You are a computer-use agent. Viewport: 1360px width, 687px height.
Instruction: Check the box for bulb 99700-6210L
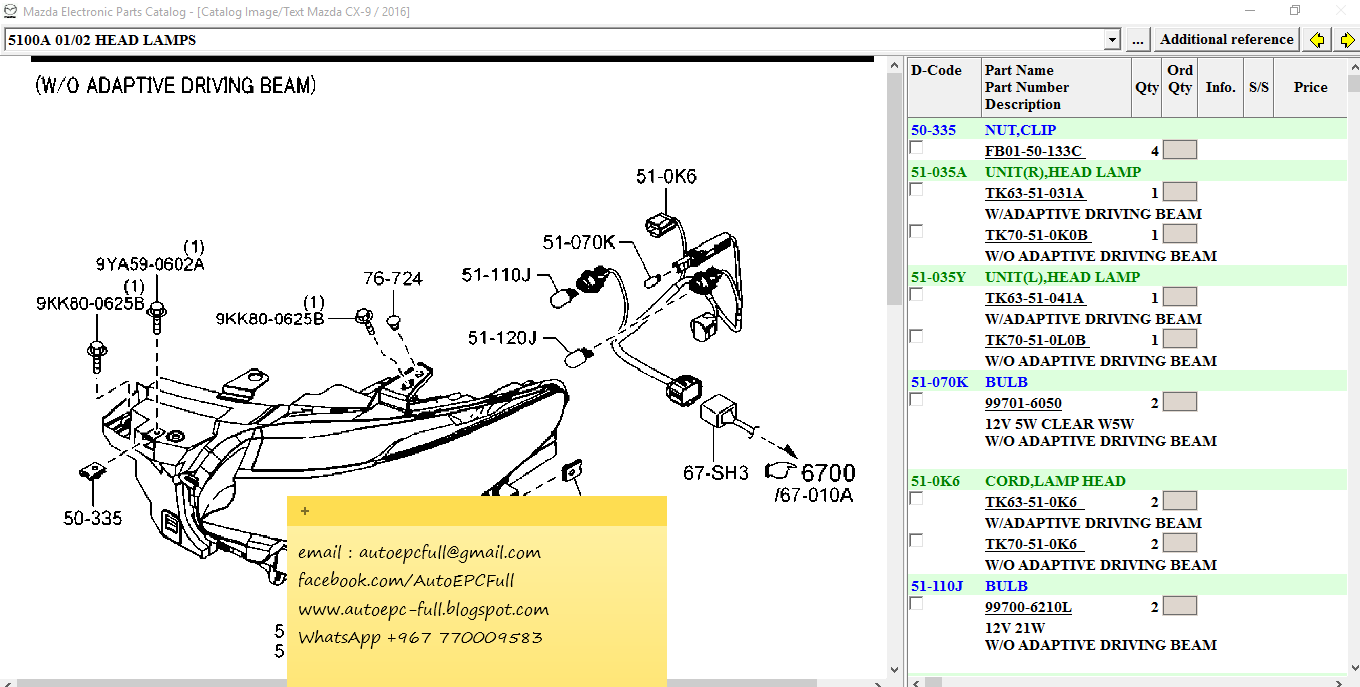916,603
